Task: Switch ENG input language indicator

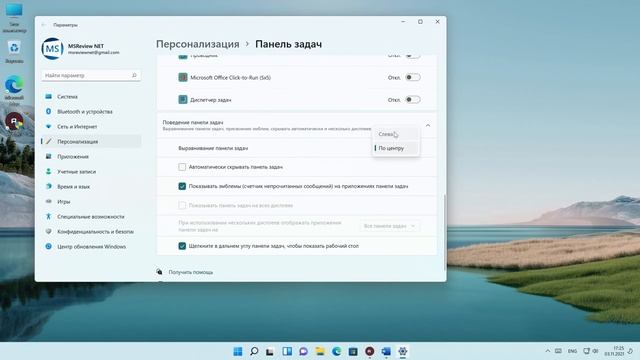Action: [x=572, y=351]
